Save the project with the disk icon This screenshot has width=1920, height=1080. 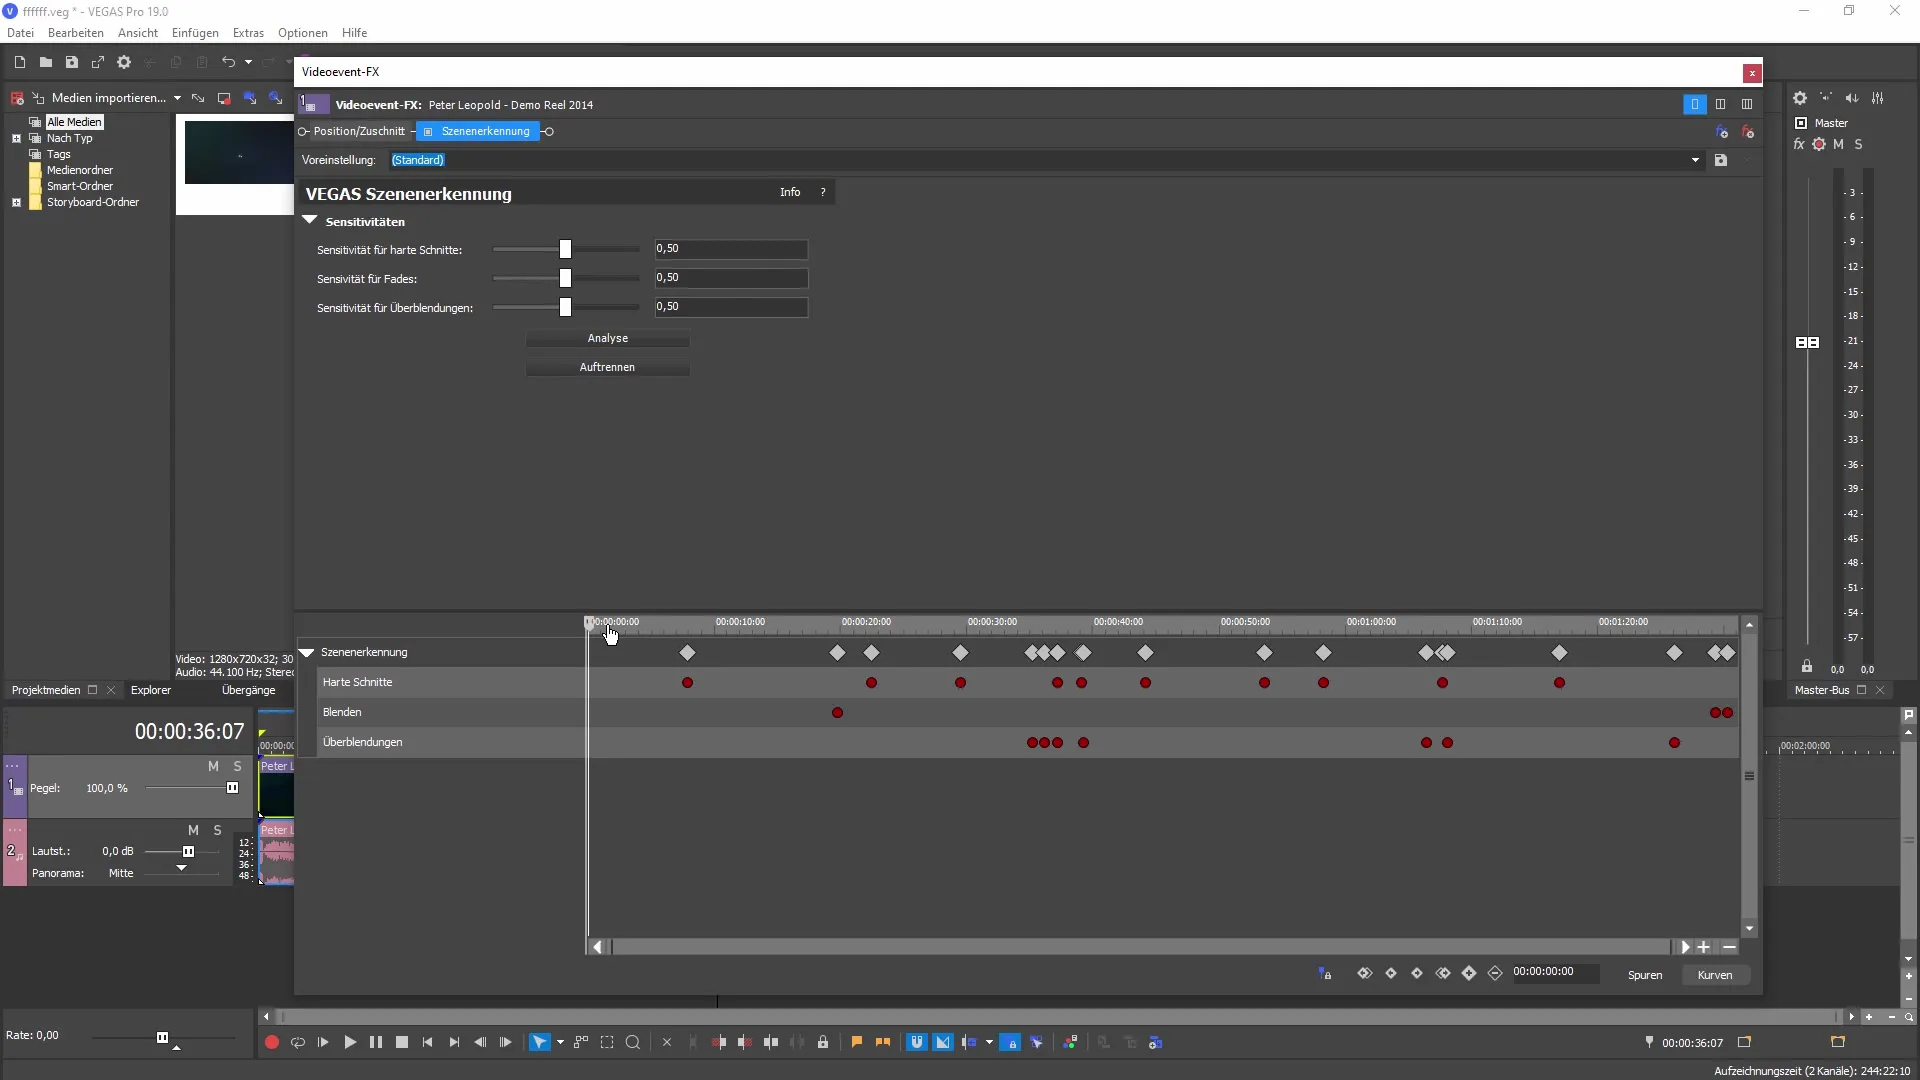(71, 62)
